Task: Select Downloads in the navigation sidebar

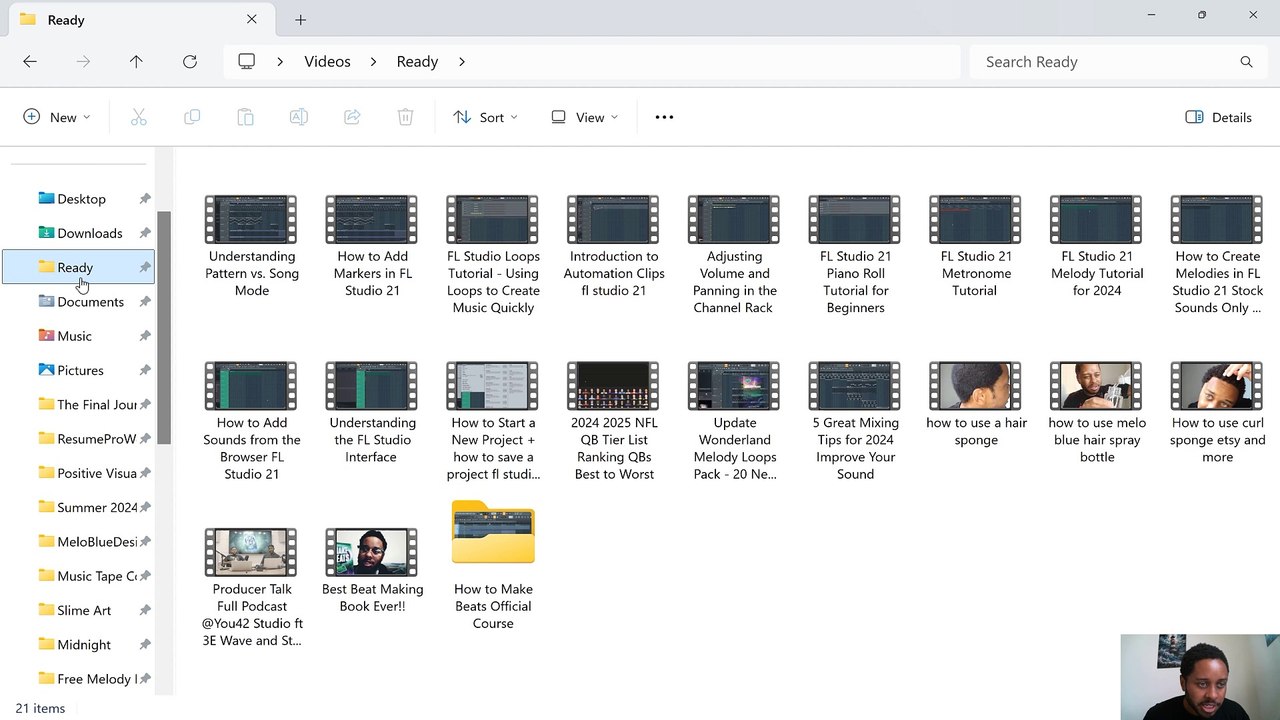Action: [x=89, y=233]
